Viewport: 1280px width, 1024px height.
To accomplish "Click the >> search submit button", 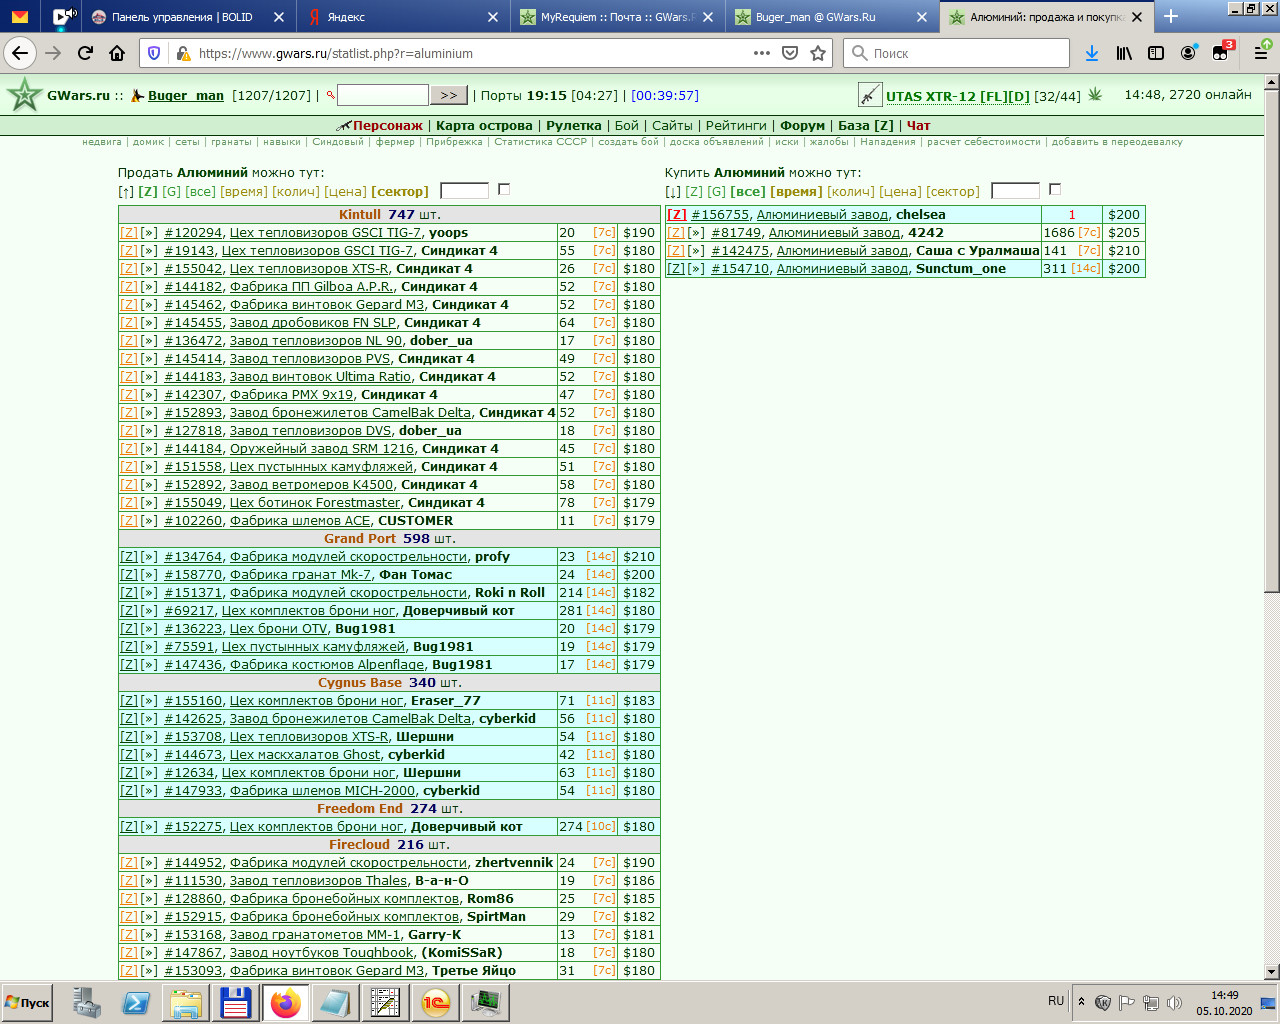I will point(449,95).
